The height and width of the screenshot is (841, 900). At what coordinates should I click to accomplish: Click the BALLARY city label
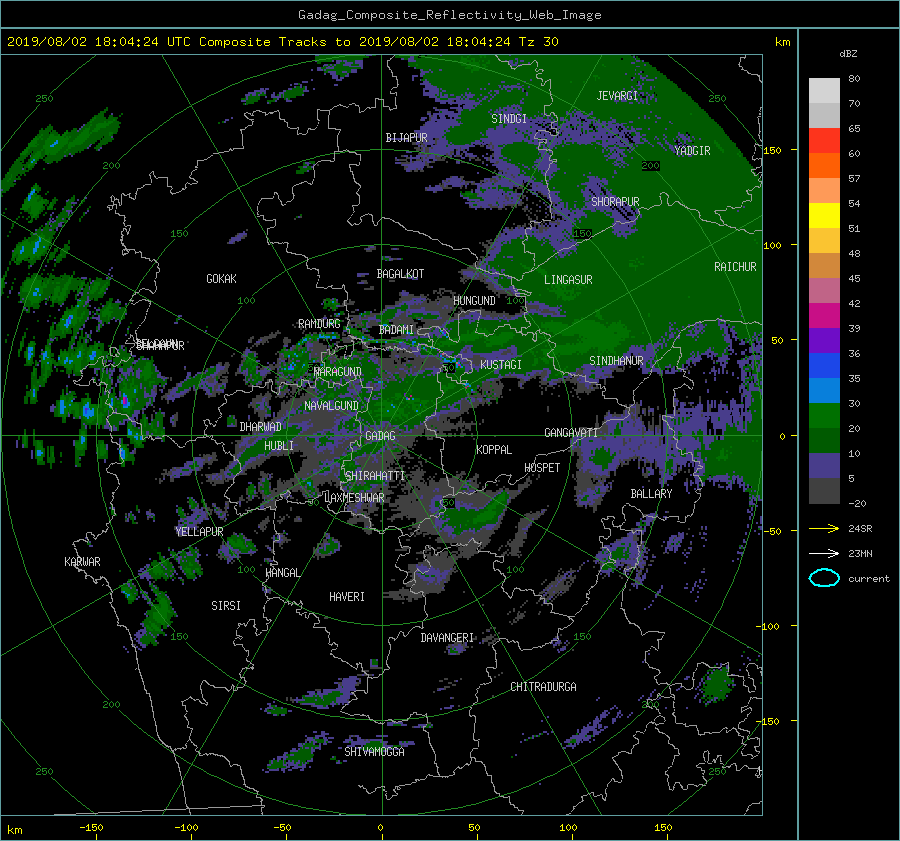coord(651,494)
